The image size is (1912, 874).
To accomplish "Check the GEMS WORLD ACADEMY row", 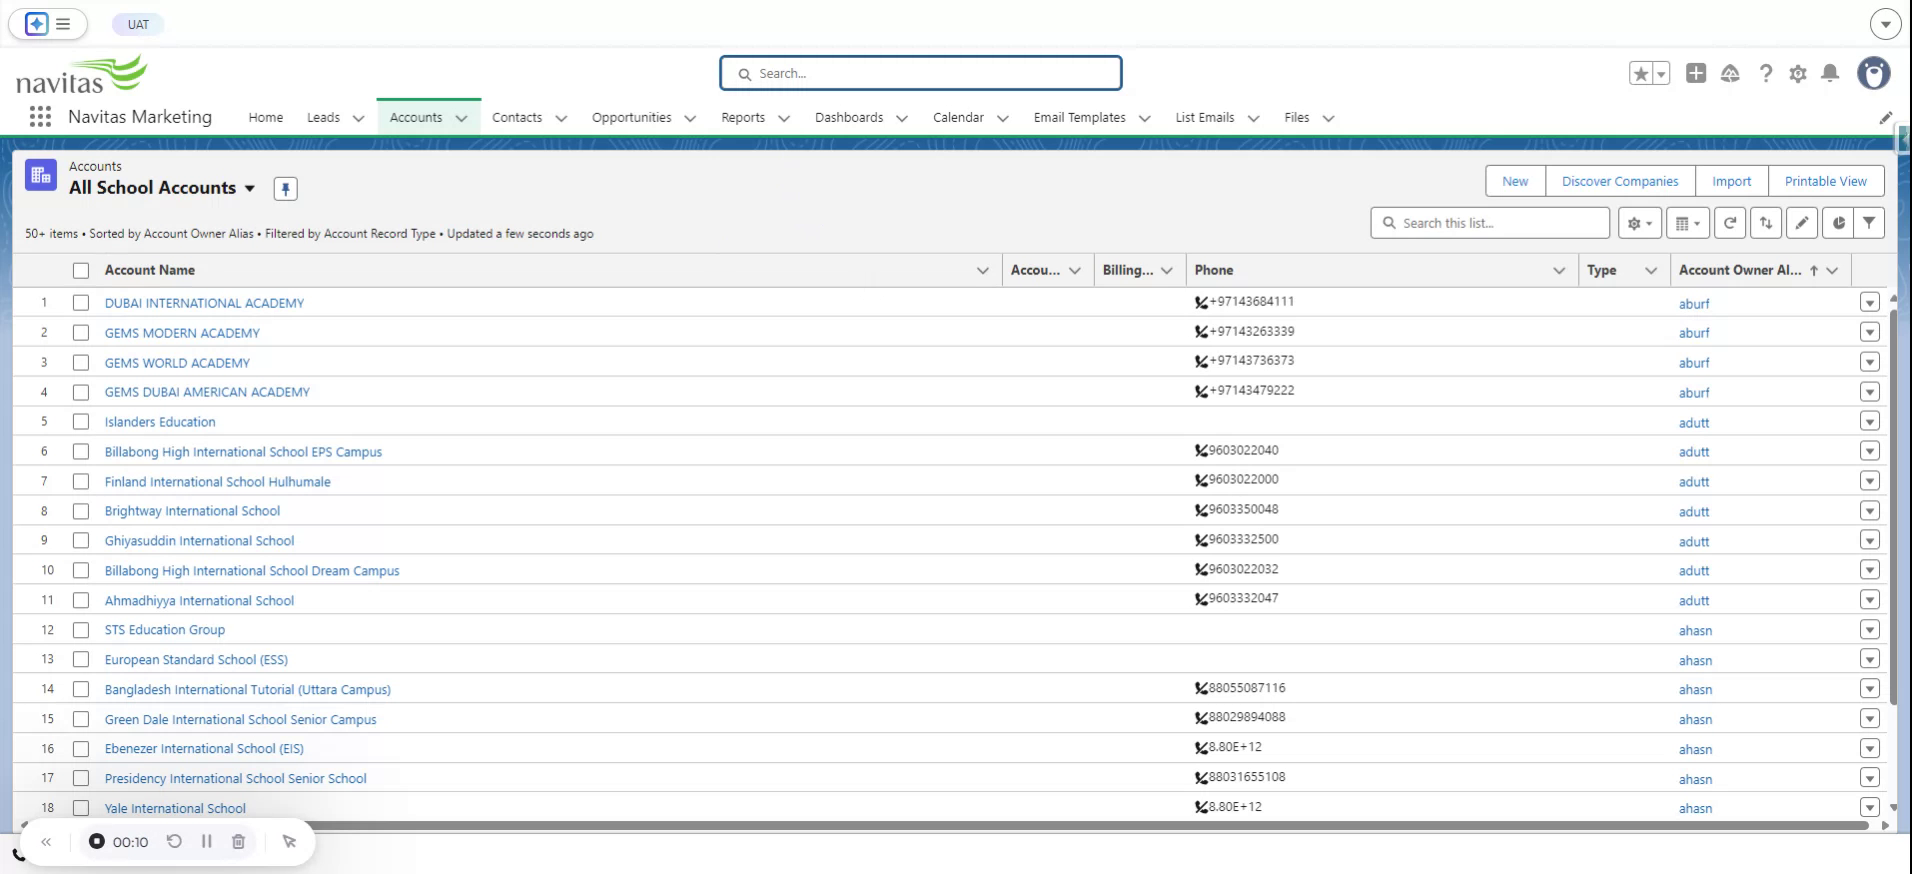I will click(81, 362).
